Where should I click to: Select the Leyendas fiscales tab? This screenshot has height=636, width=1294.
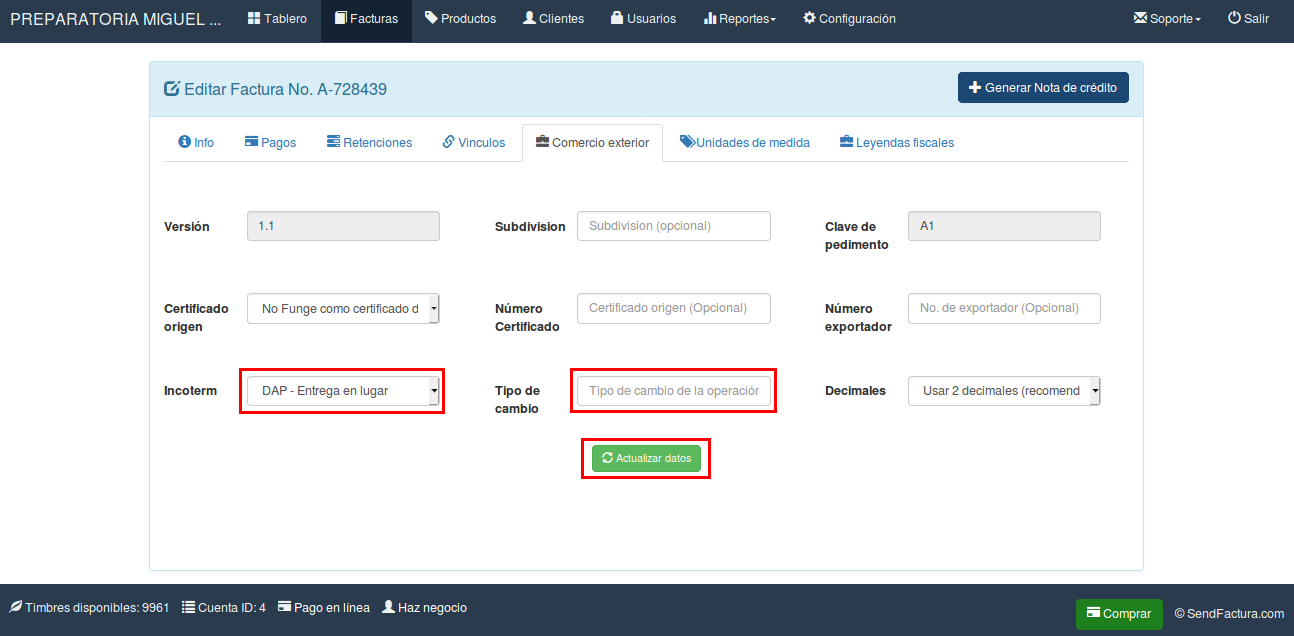click(896, 143)
